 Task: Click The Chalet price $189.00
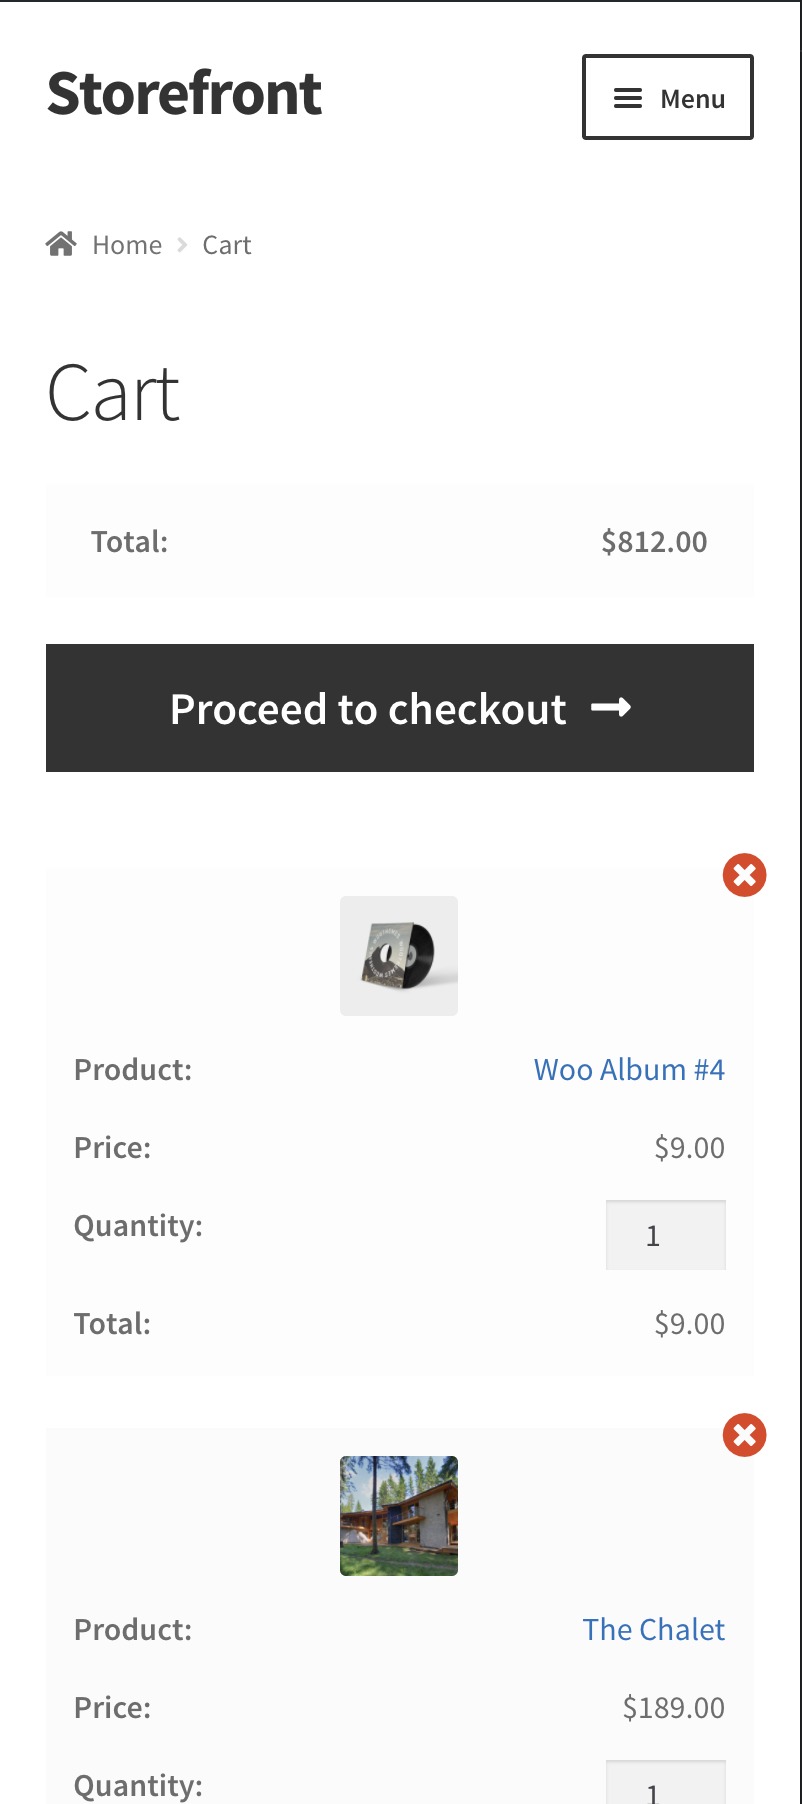674,1708
